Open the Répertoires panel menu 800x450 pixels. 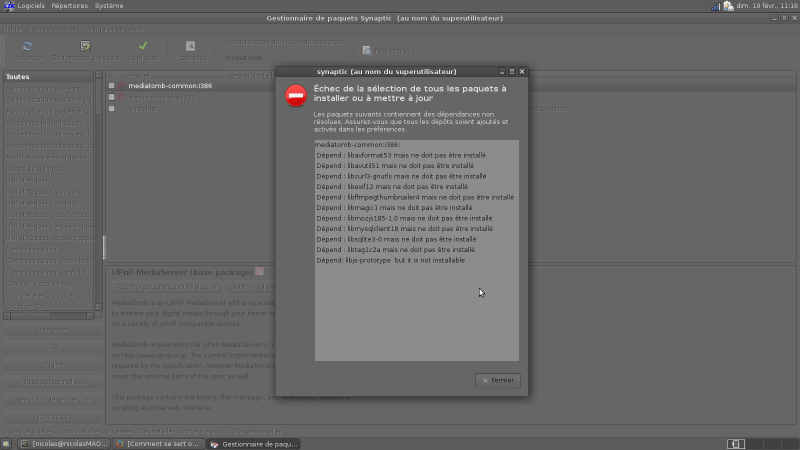coord(69,6)
